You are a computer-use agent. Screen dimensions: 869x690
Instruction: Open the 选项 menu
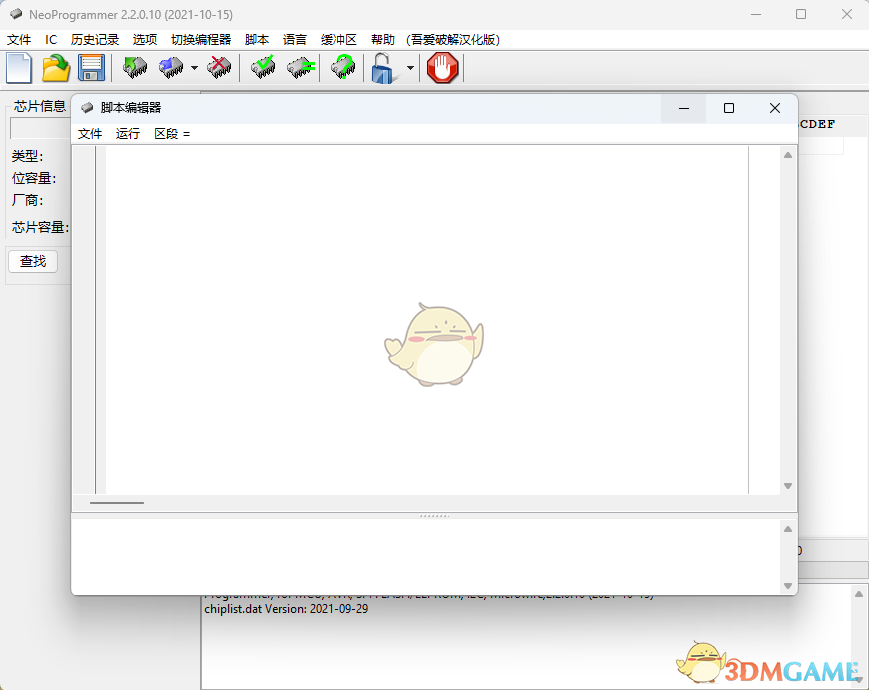pyautogui.click(x=144, y=39)
